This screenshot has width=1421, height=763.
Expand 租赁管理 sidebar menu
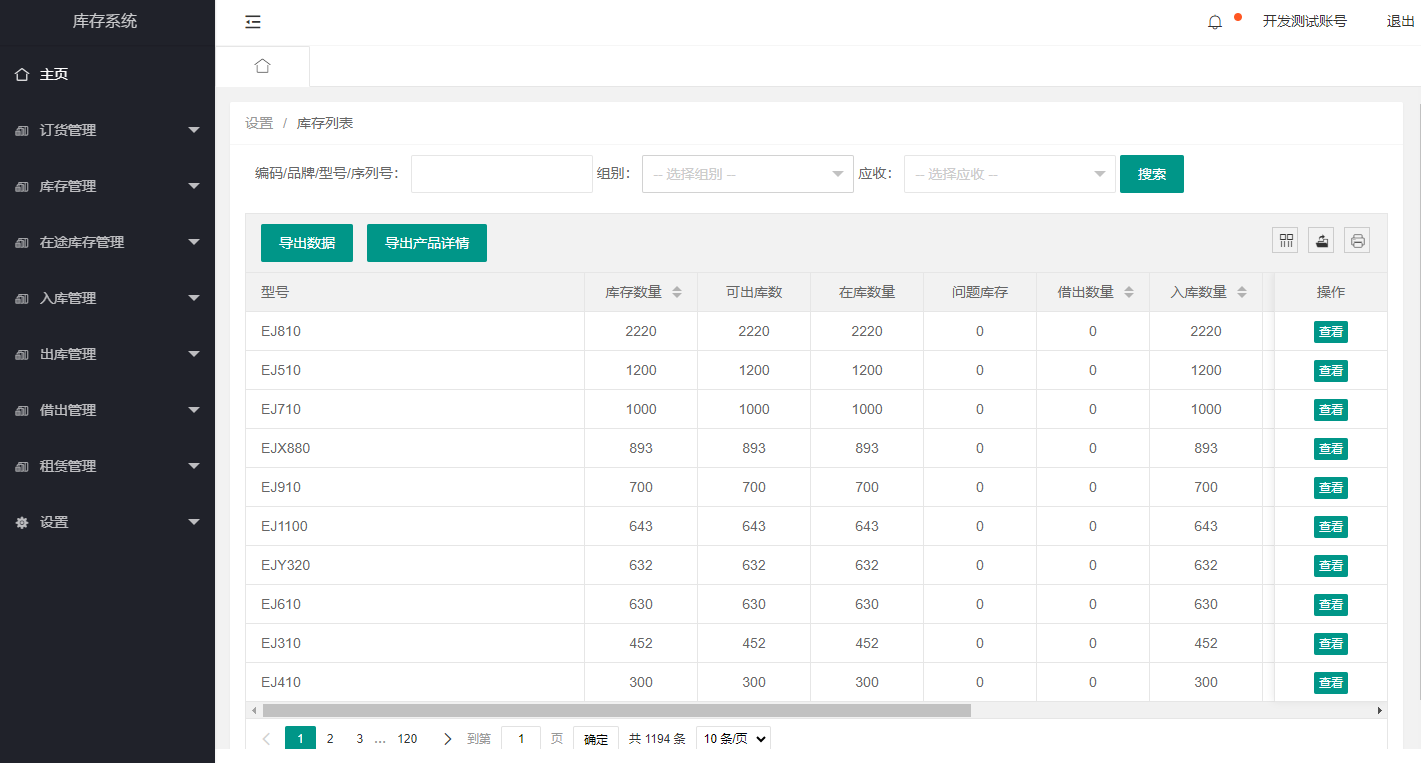107,466
